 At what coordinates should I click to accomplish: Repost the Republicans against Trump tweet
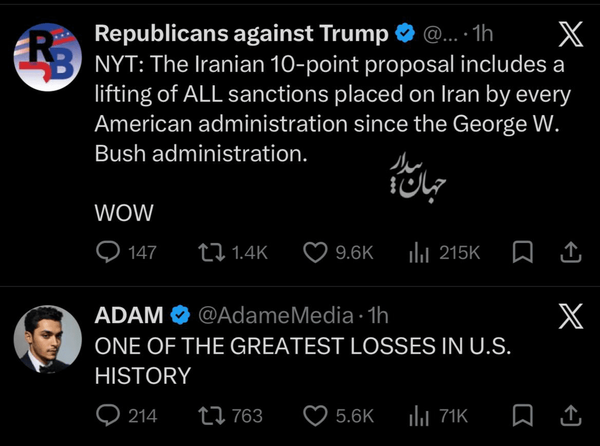coord(233,253)
